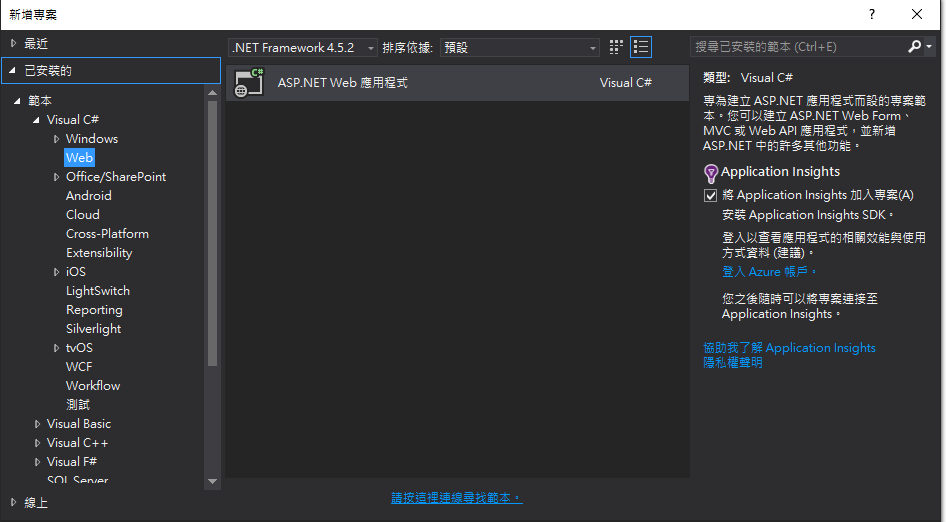Expand the tvOS node arrow
The width and height of the screenshot is (946, 522).
tap(56, 348)
